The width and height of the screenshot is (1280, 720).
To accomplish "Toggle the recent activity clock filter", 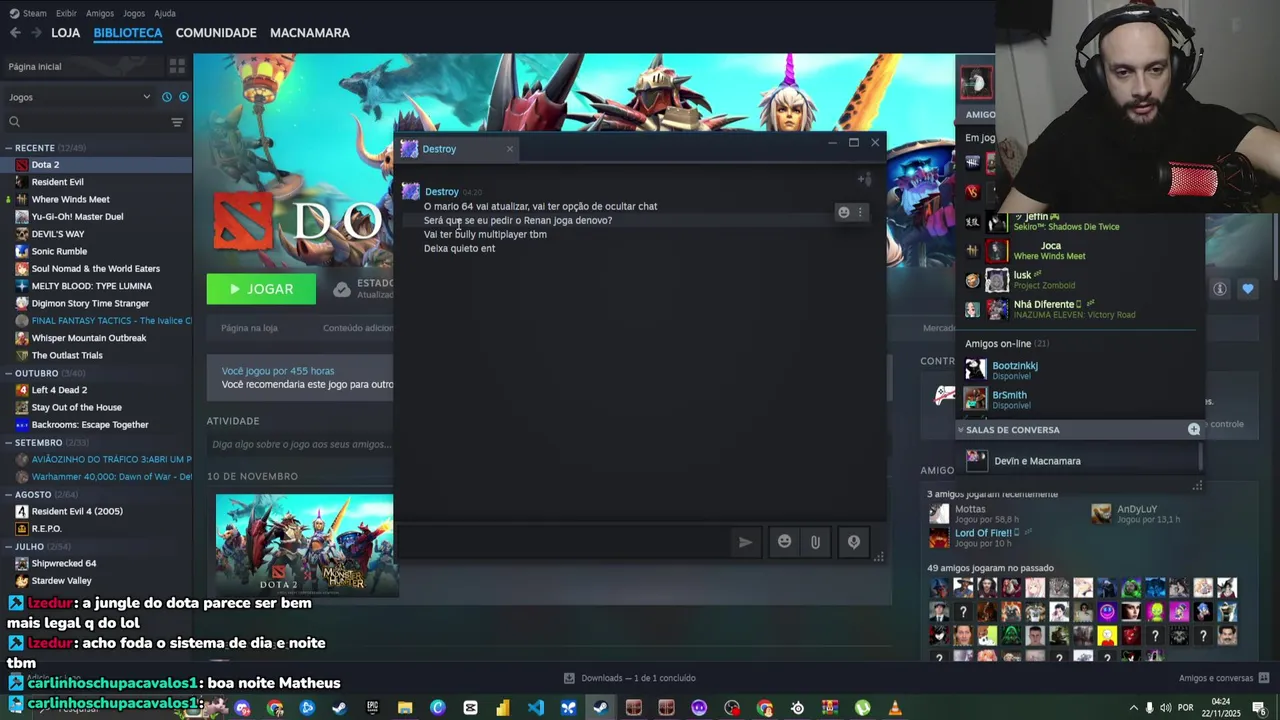I will [x=167, y=97].
